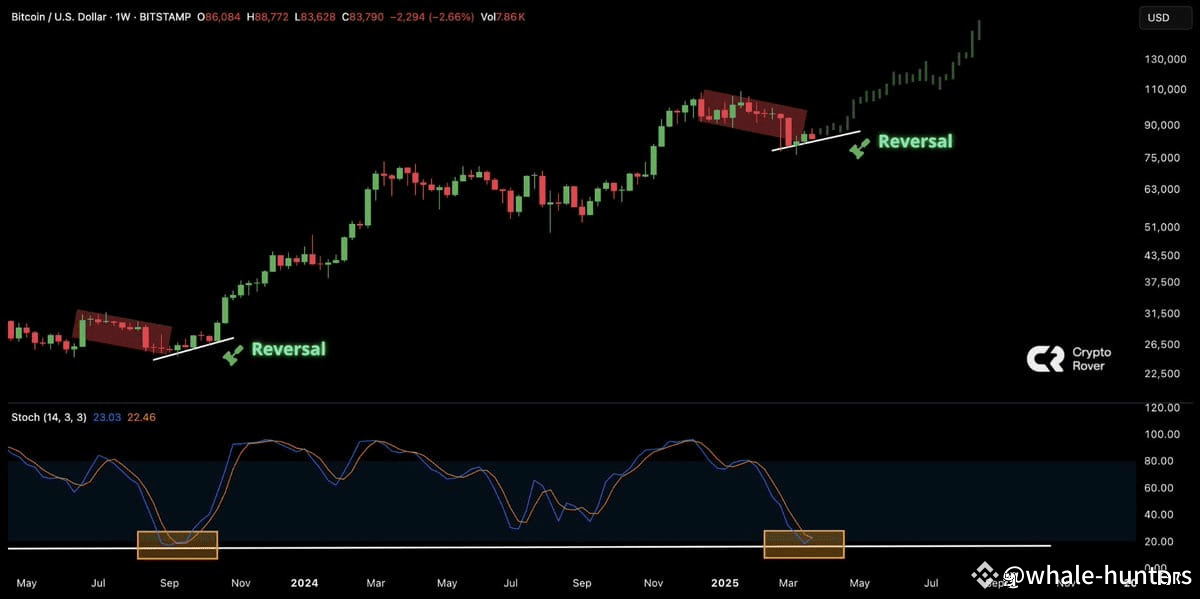Click the 130,000 price axis label

pos(1164,60)
